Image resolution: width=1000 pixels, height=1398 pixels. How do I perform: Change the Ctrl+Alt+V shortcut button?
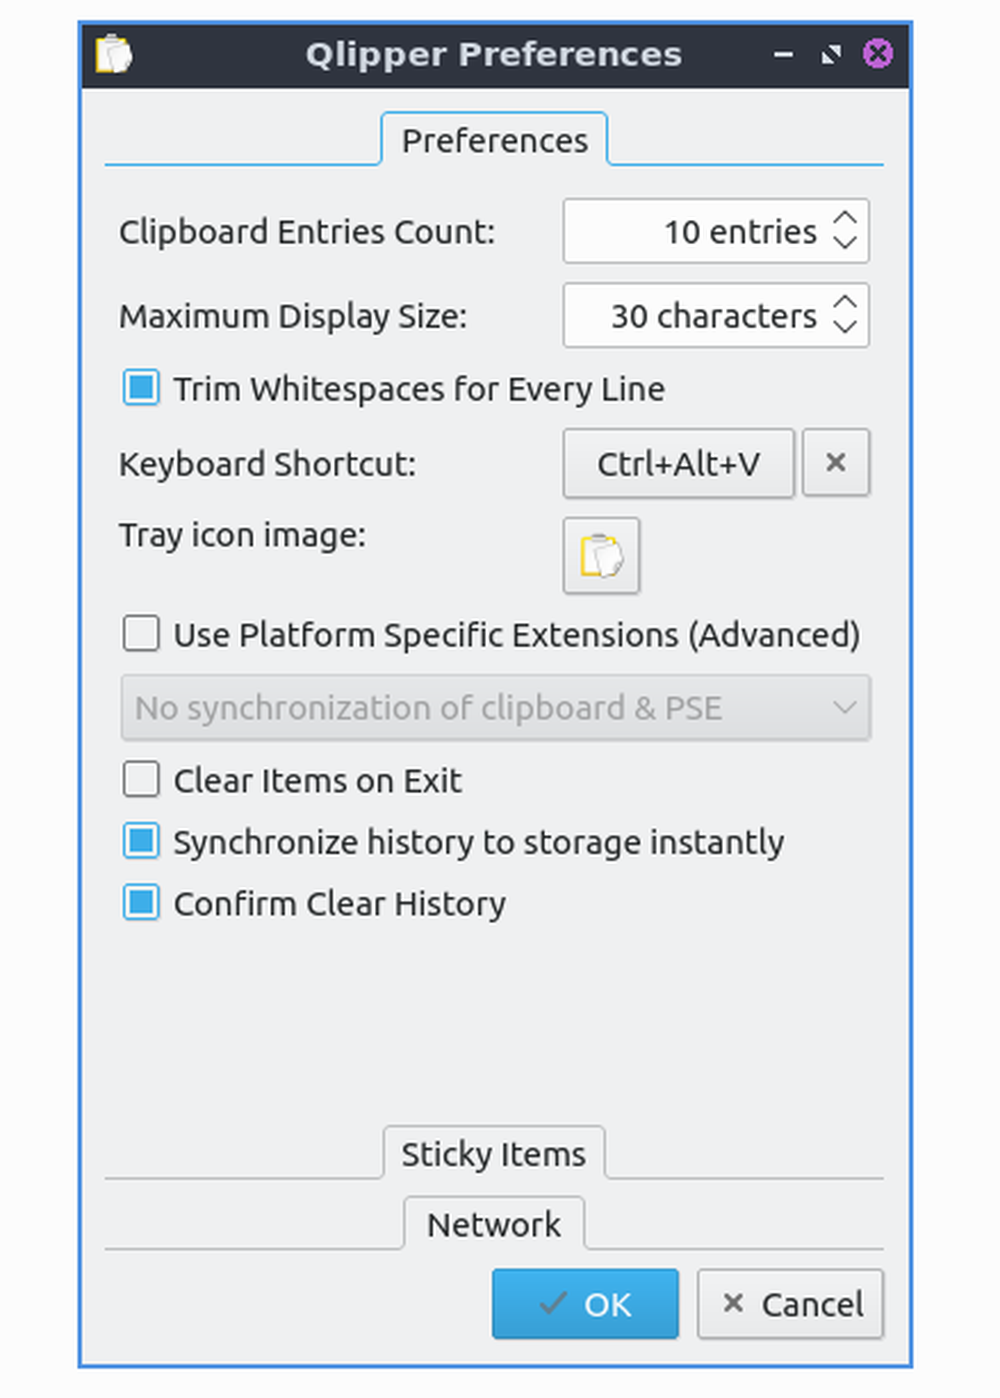[x=678, y=463]
